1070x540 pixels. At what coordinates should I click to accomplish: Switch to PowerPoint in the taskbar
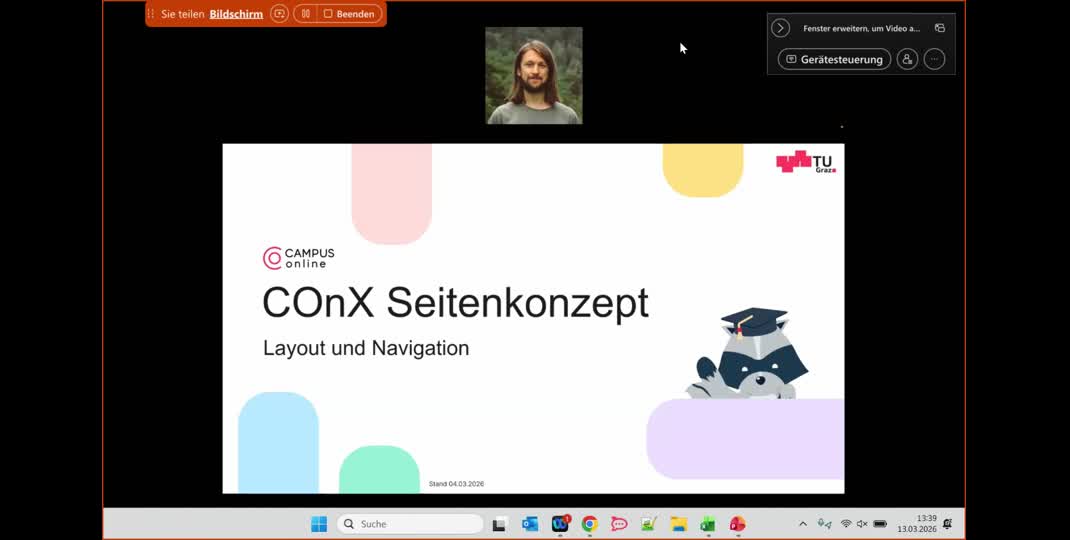(737, 524)
